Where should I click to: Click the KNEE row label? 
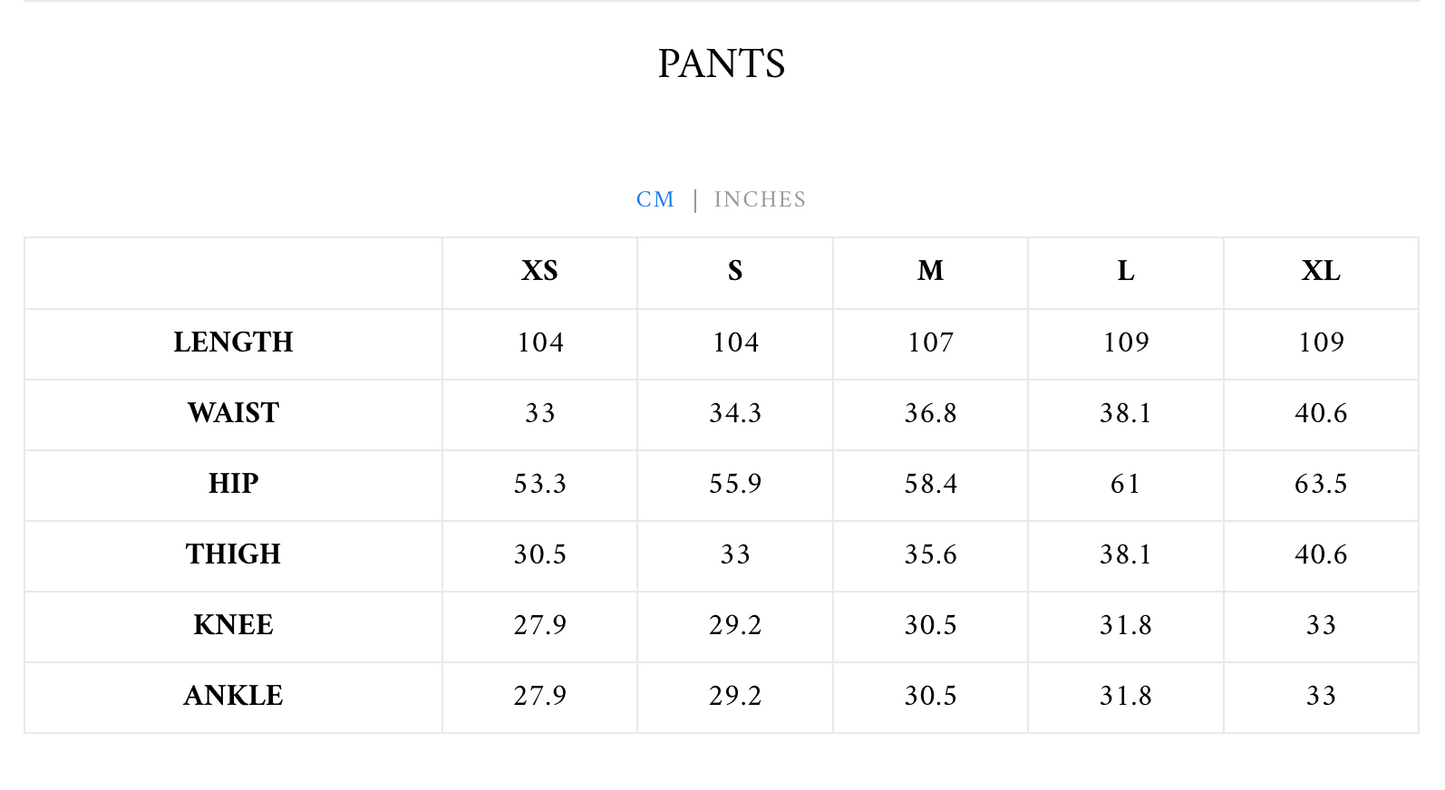233,626
